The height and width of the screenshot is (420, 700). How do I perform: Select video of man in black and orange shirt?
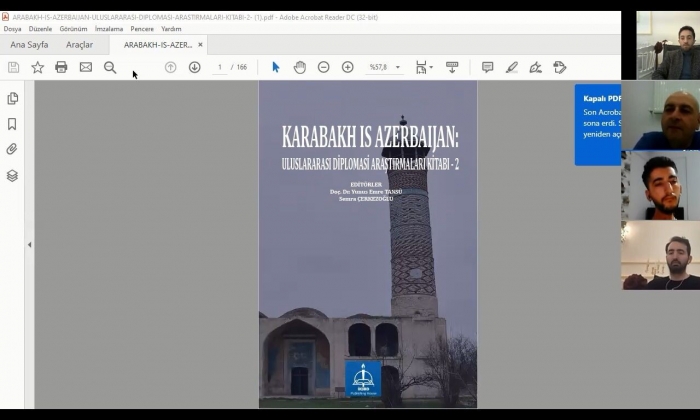coord(661,185)
